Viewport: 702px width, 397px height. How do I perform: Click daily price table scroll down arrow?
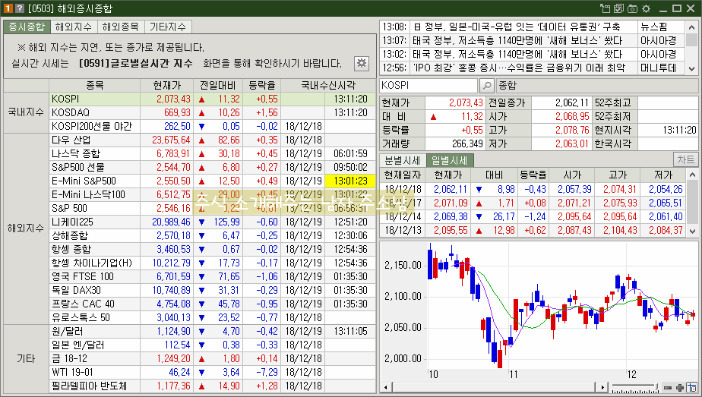click(692, 231)
